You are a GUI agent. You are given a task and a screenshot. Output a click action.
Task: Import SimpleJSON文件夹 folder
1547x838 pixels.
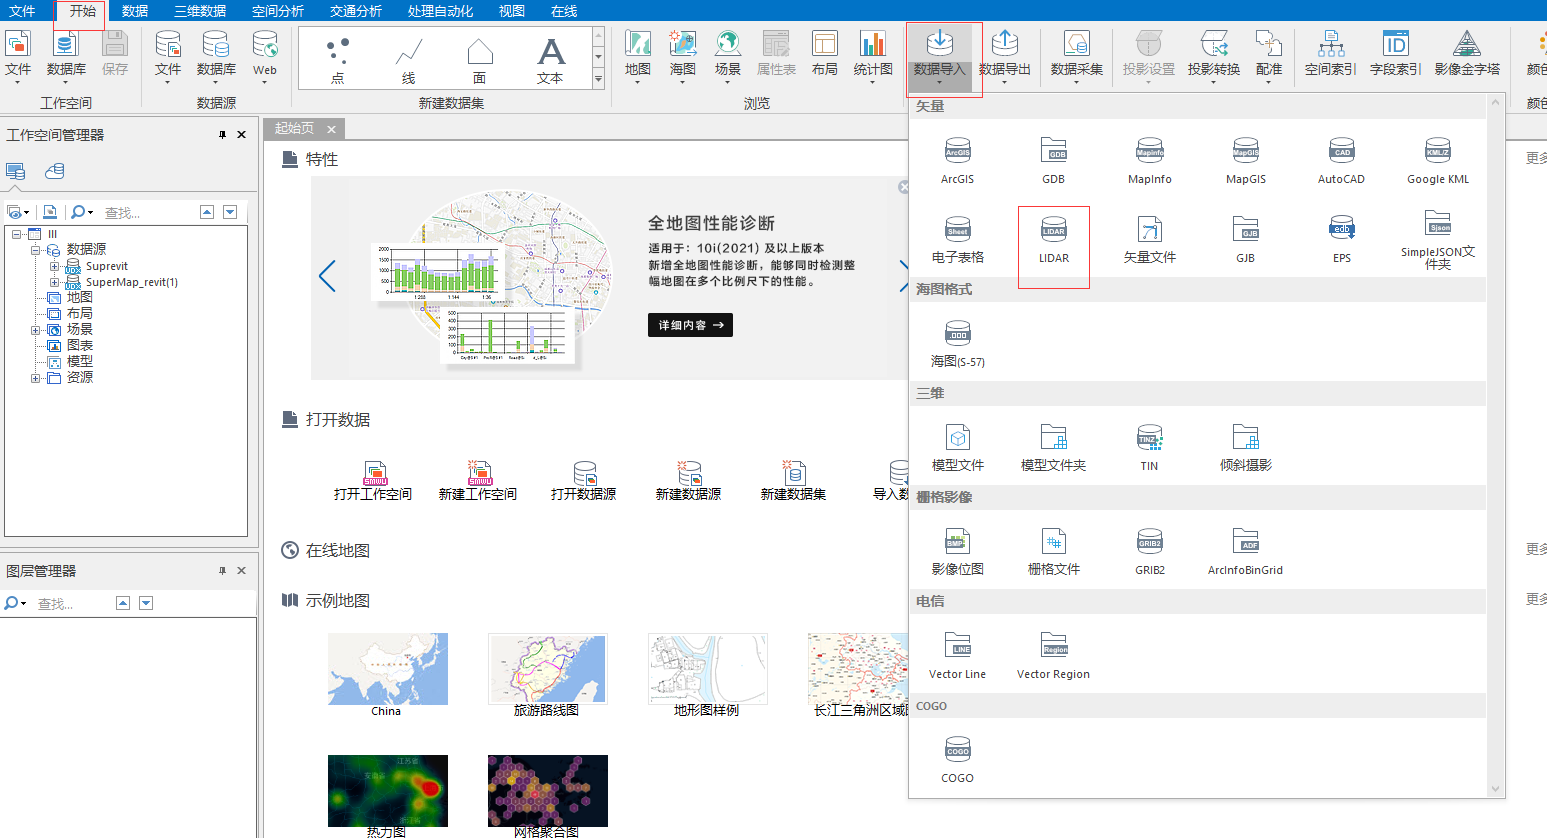pyautogui.click(x=1437, y=240)
